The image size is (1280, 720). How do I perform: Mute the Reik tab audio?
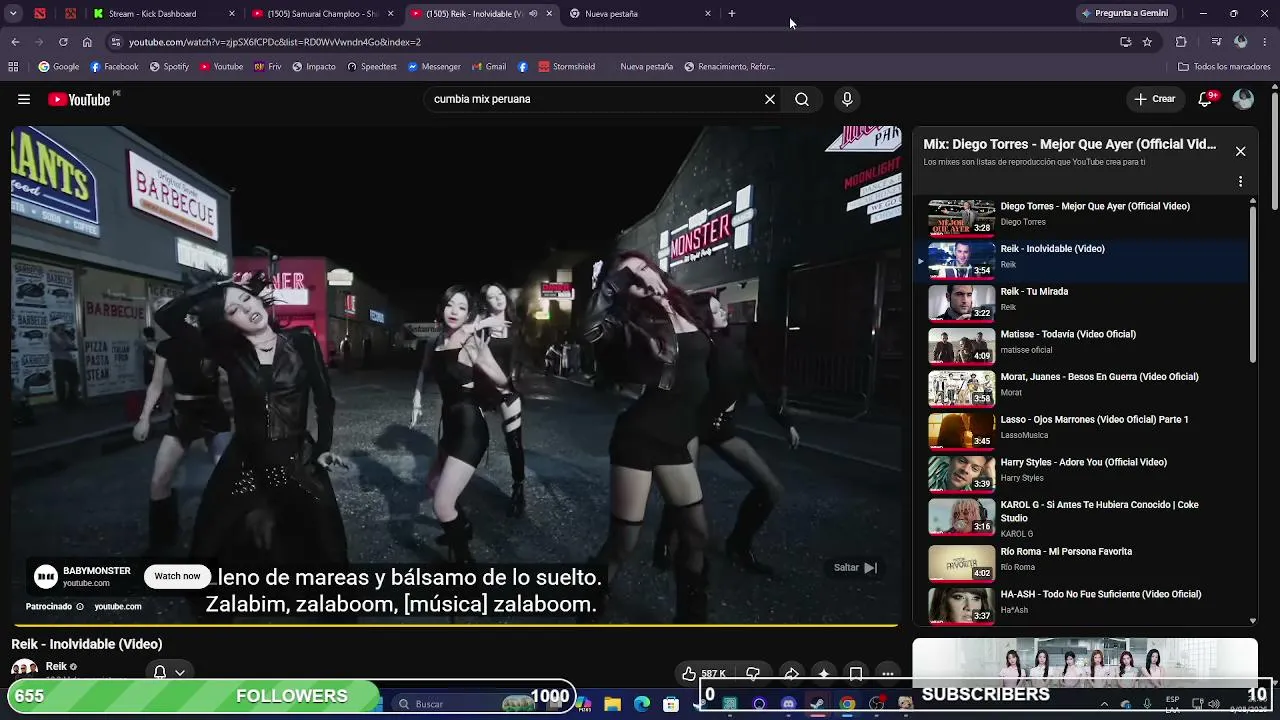click(x=533, y=14)
